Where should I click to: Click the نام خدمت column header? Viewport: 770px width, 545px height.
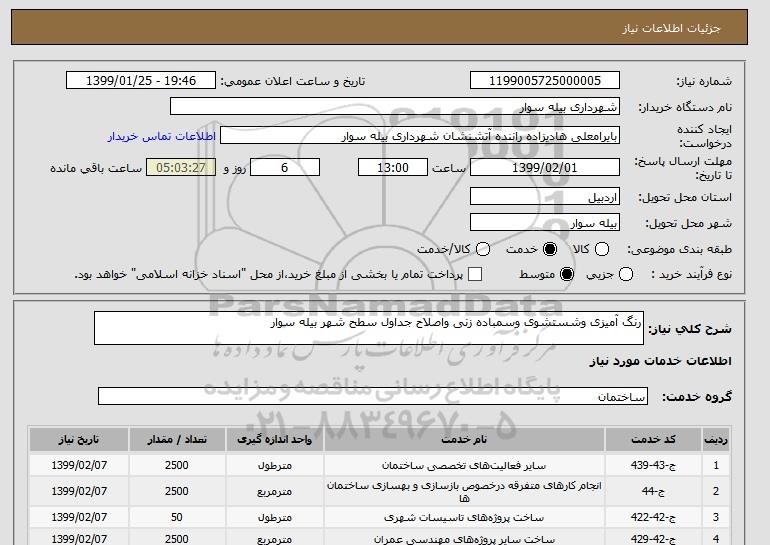(x=464, y=439)
